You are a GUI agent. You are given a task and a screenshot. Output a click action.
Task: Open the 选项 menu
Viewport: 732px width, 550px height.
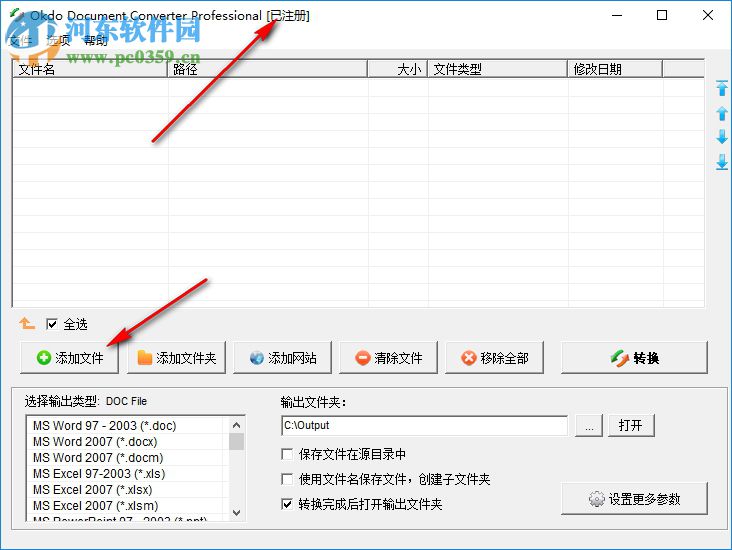click(58, 41)
